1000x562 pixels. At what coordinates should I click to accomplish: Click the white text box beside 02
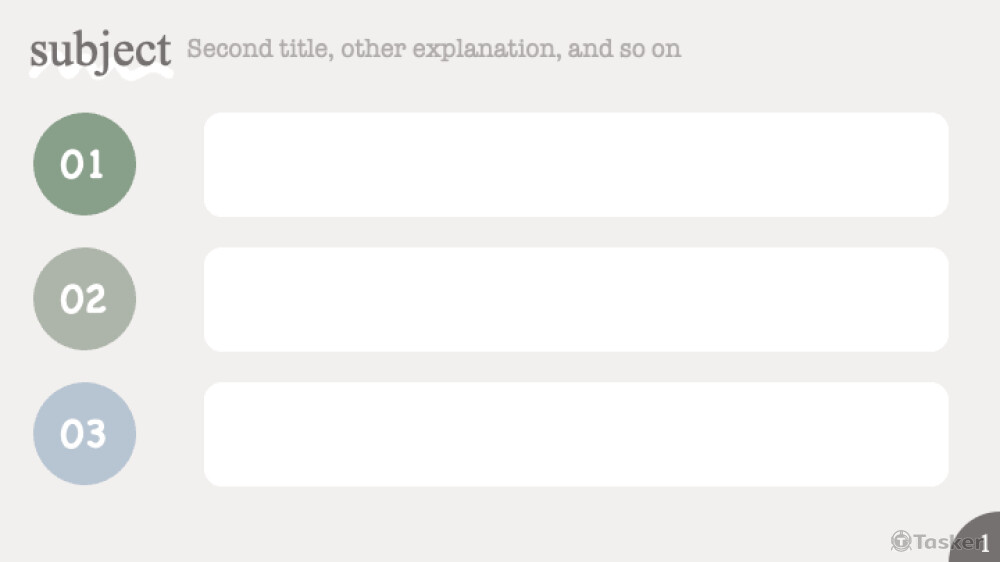[576, 299]
